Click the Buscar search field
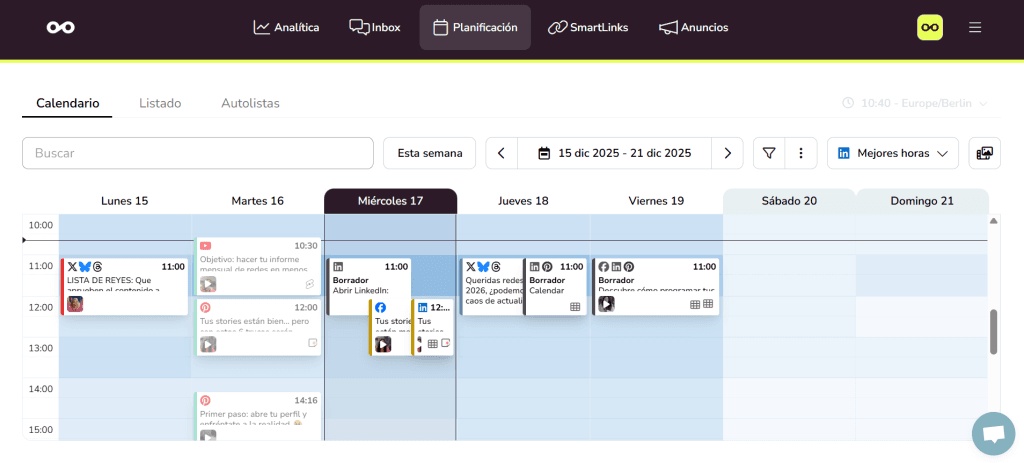The width and height of the screenshot is (1024, 463). [197, 153]
